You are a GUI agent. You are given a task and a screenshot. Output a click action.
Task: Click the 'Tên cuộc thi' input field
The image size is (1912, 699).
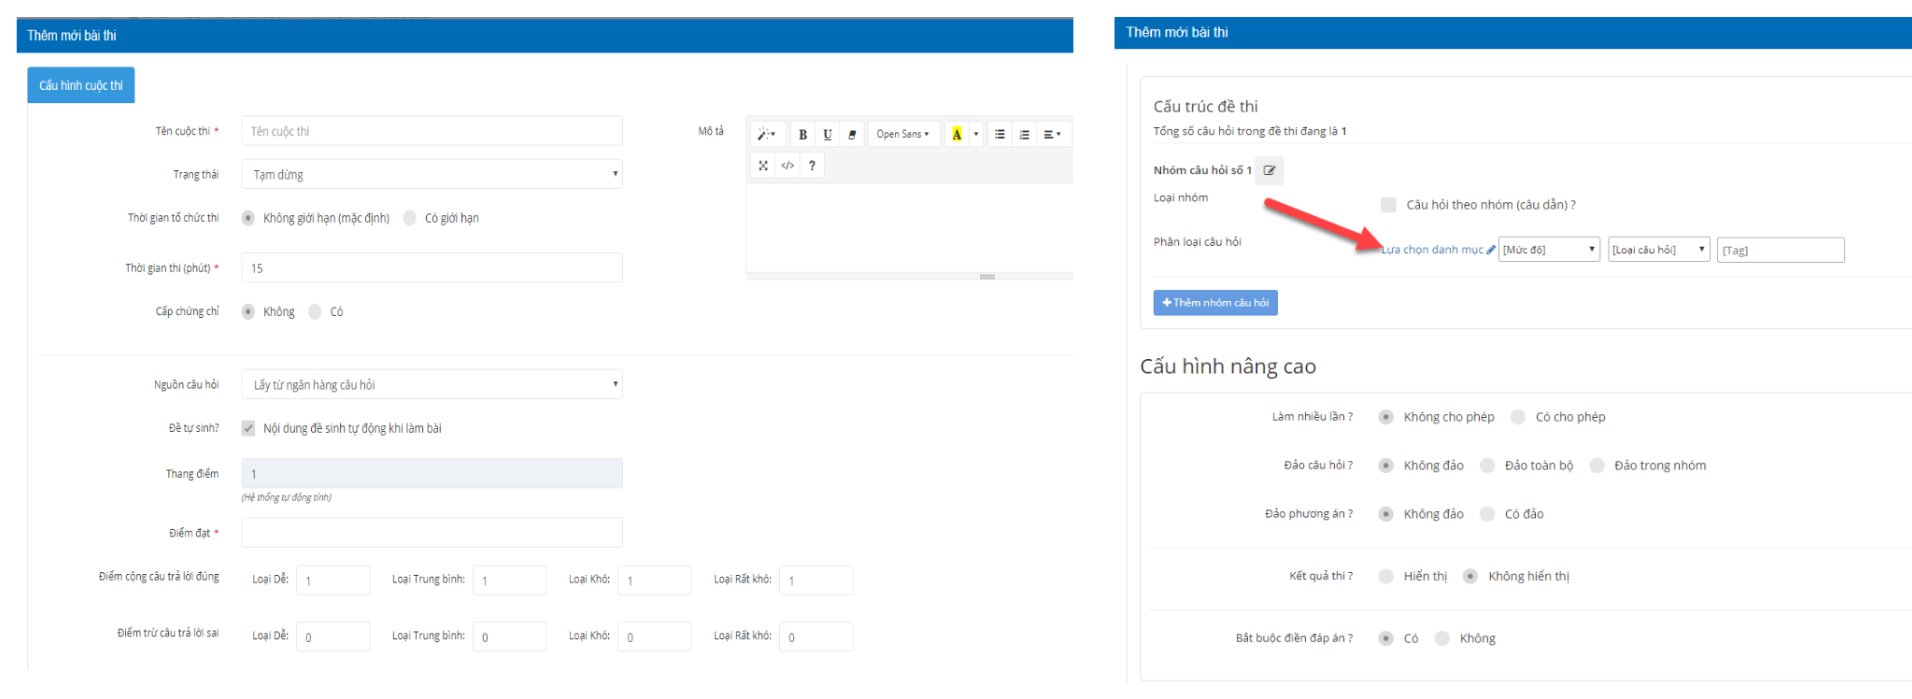pyautogui.click(x=432, y=131)
